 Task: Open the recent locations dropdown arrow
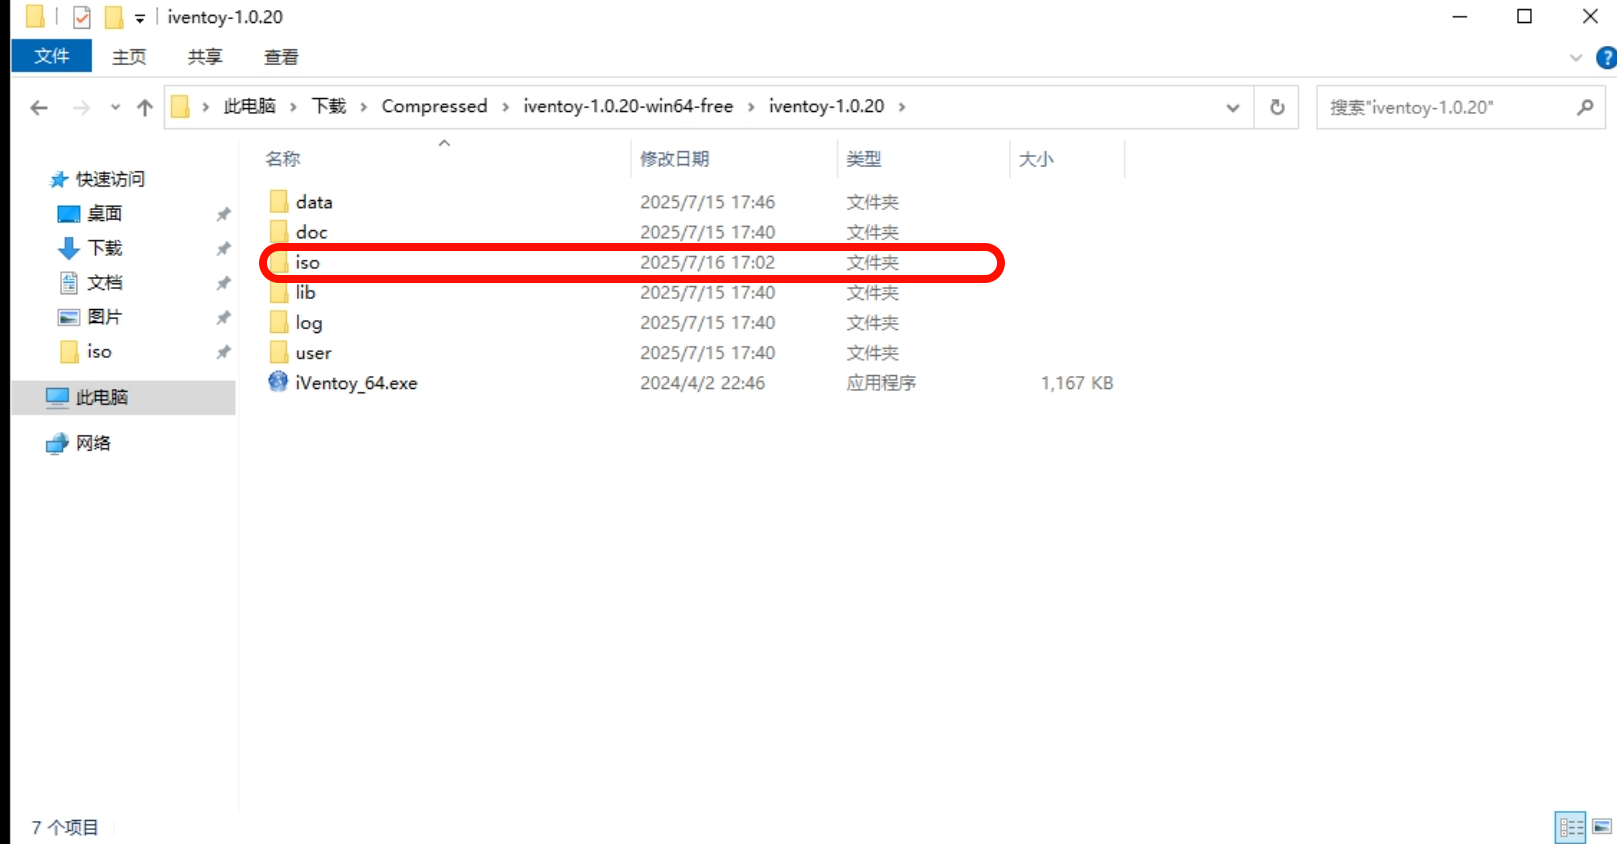point(115,108)
